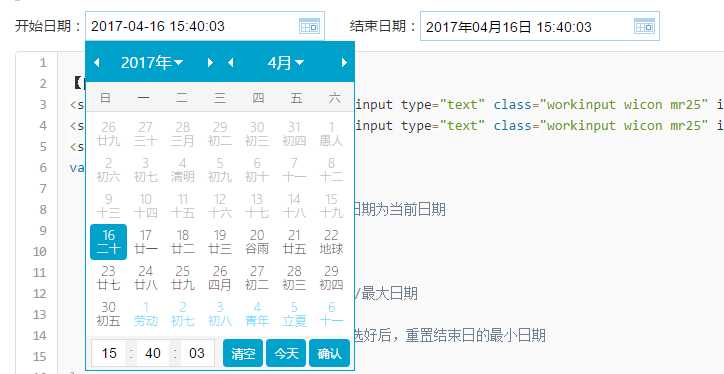The width and height of the screenshot is (724, 374).
Task: Select next-month date 6 十一
Action: 331,314
